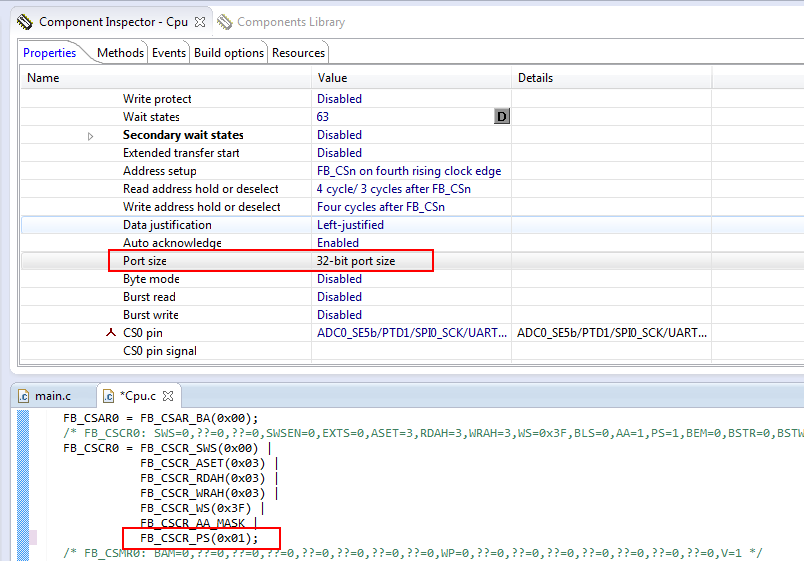Click the D default button beside Wait states
804x561 pixels.
pos(501,116)
